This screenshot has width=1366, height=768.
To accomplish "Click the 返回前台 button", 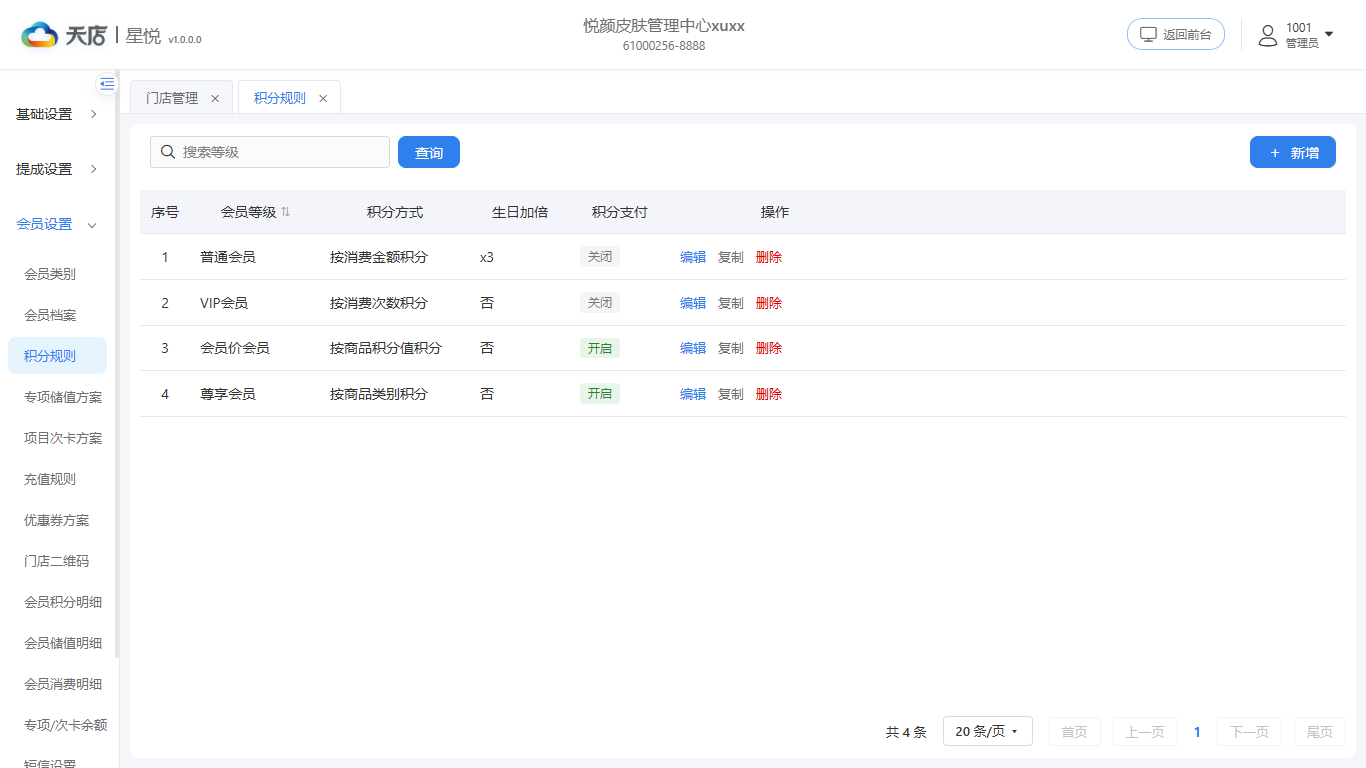I will (x=1176, y=34).
